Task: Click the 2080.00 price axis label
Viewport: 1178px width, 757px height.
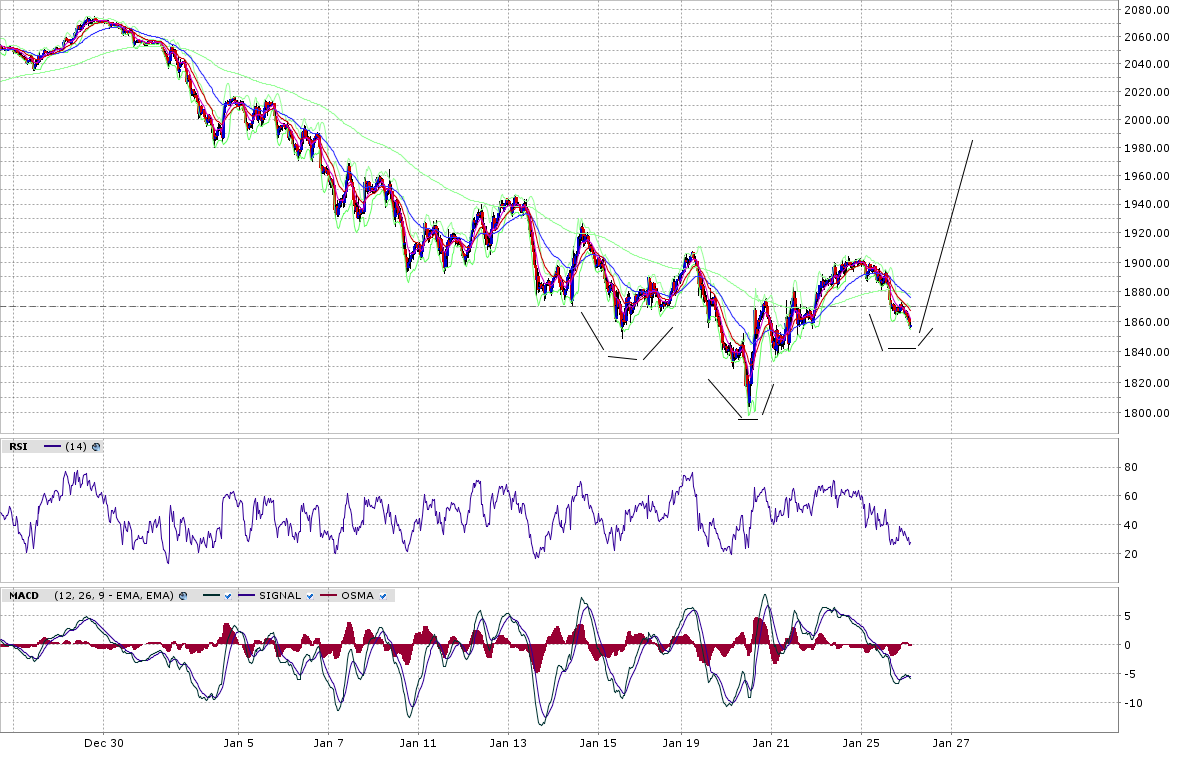Action: click(1146, 10)
